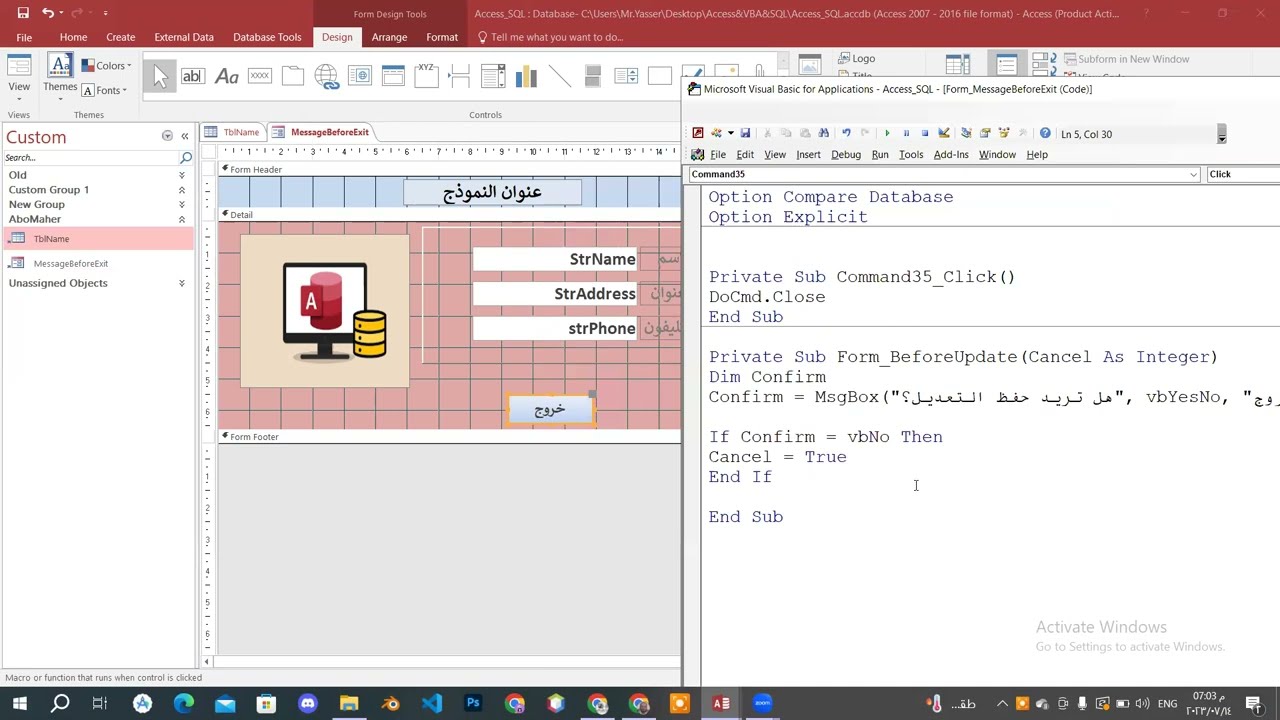Click the Save icon in Access title bar
The height and width of the screenshot is (720, 1280).
click(x=23, y=13)
